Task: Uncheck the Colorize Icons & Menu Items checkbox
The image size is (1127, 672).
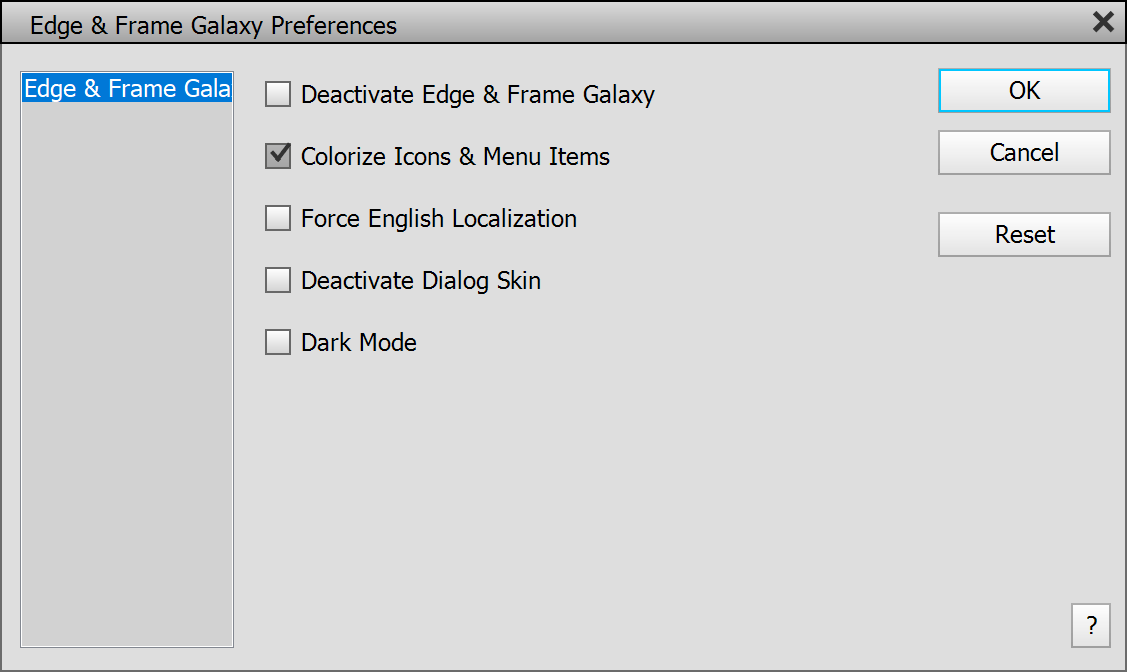Action: (278, 157)
